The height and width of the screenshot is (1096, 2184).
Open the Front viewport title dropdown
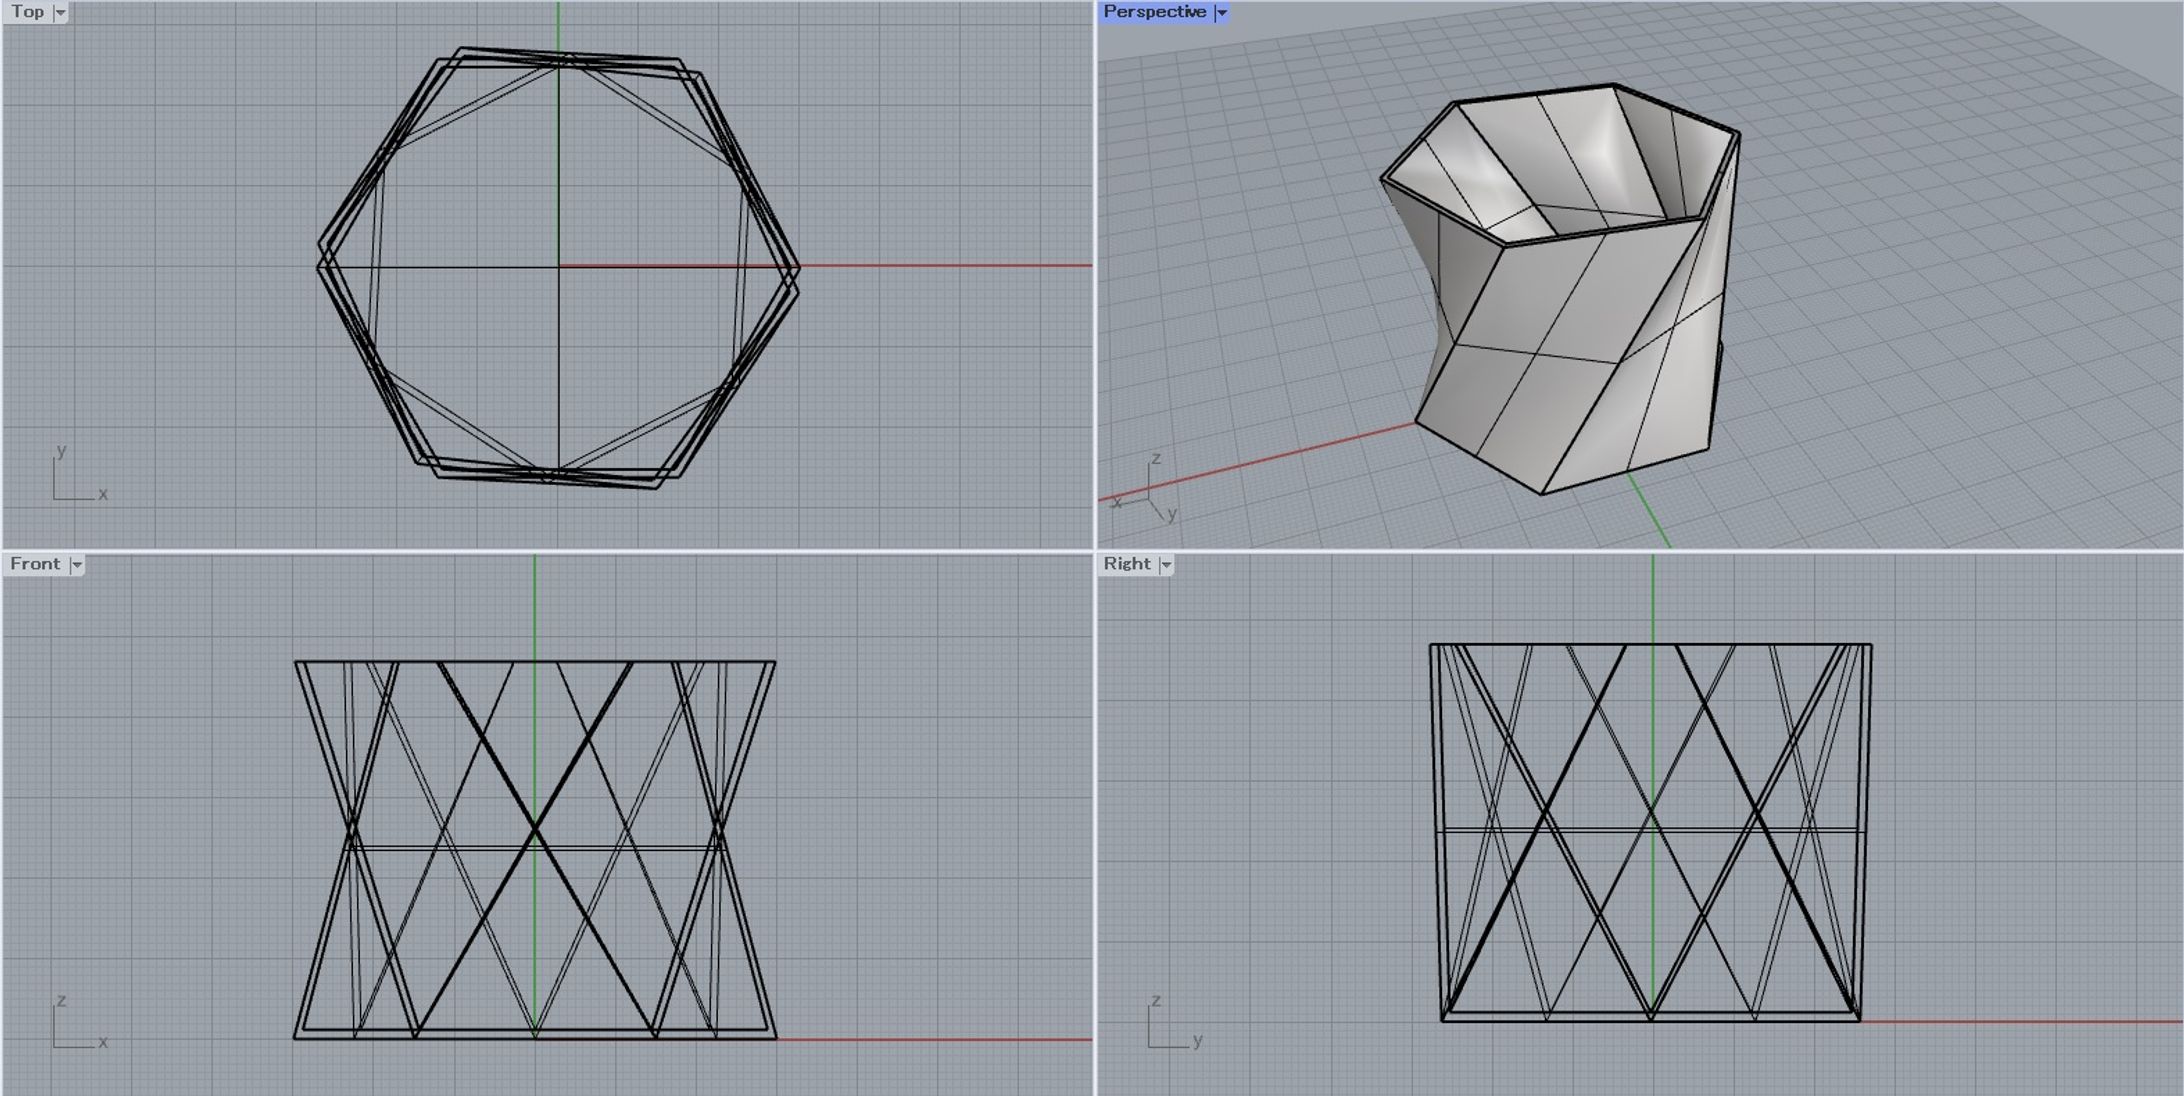click(x=78, y=564)
